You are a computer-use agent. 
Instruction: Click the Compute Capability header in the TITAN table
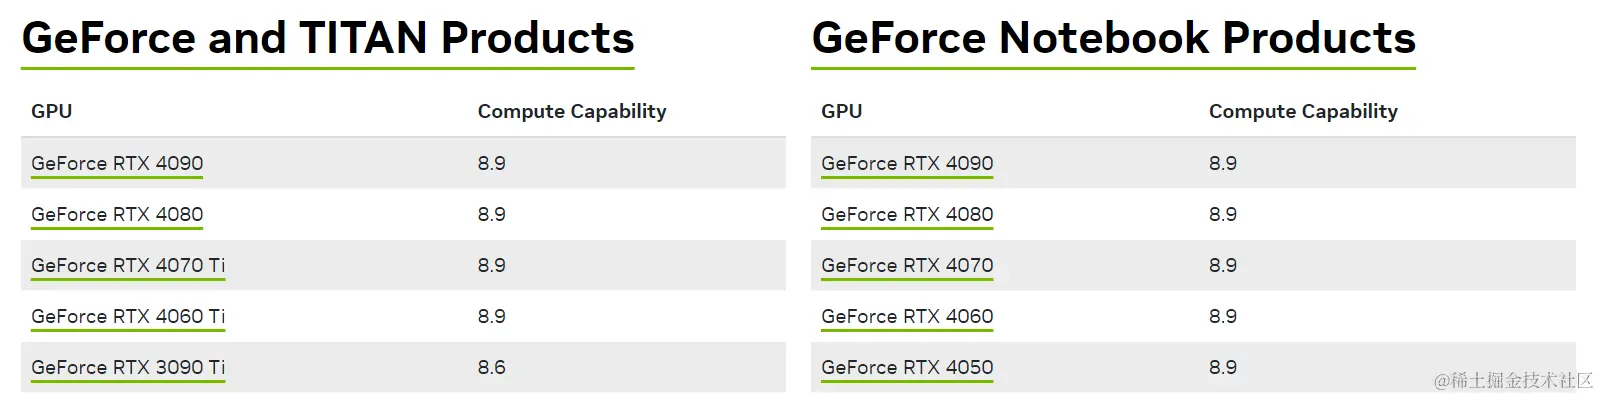[572, 111]
